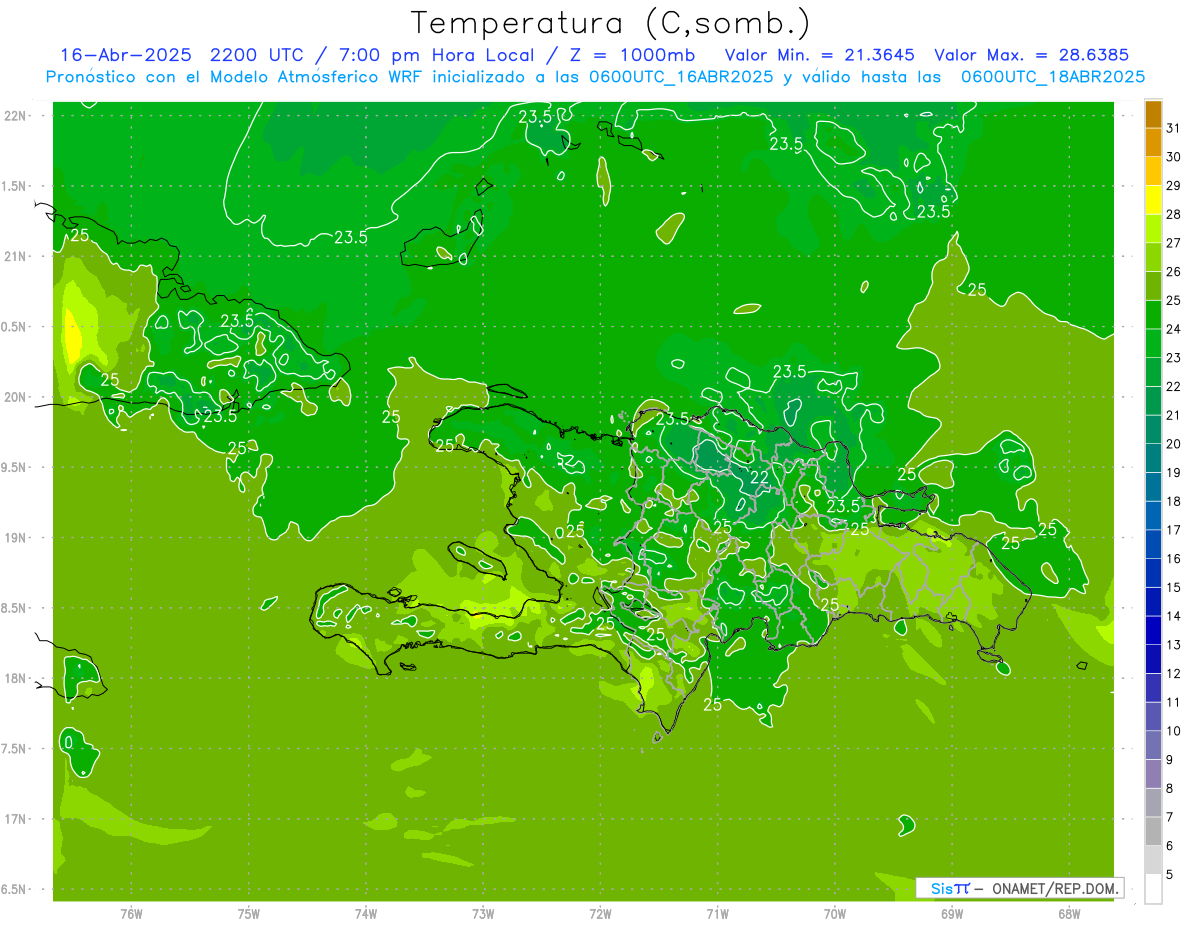The height and width of the screenshot is (927, 1200).
Task: Click green color bar segment between 24 and 25
Action: pos(1153,315)
